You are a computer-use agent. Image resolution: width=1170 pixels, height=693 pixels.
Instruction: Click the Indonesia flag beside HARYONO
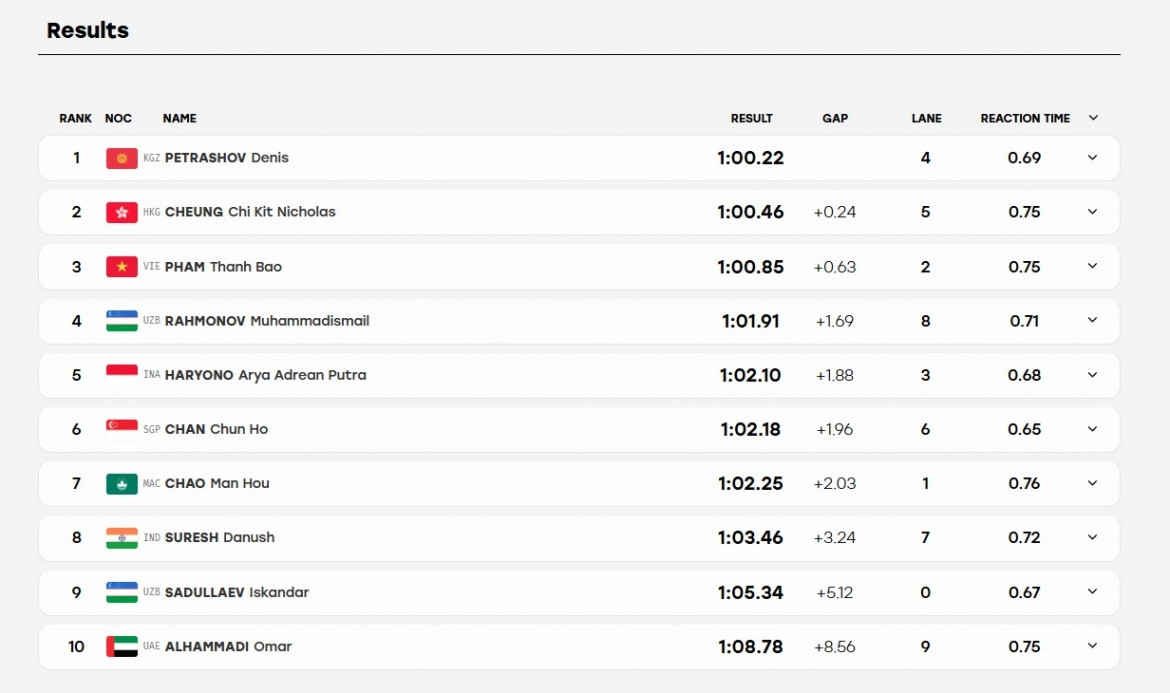coord(122,375)
